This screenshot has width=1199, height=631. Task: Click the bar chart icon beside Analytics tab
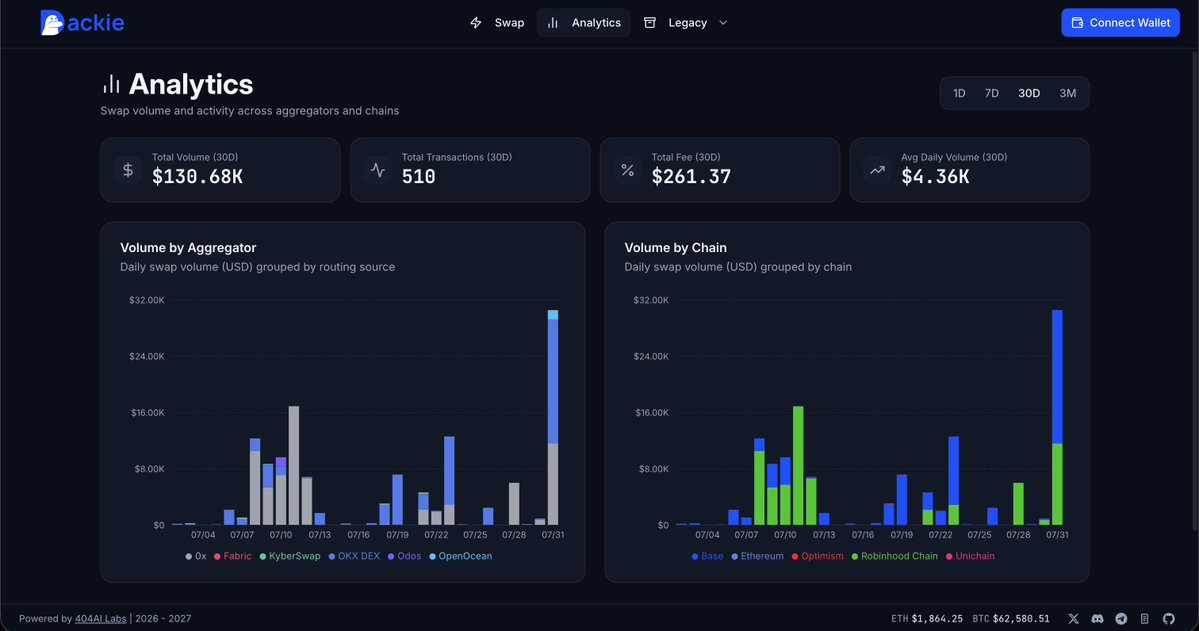click(553, 23)
